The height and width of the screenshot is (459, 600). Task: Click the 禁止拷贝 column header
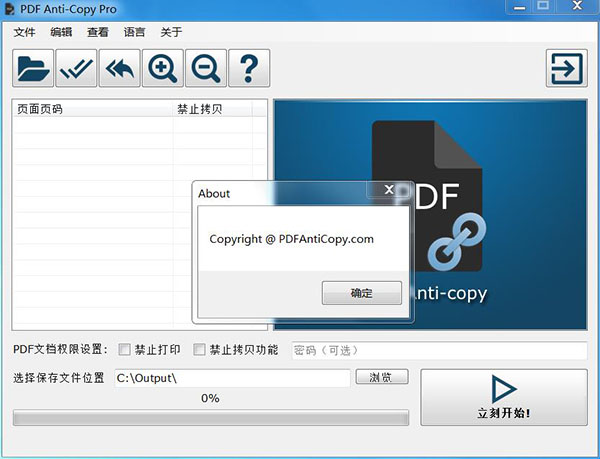coord(213,109)
